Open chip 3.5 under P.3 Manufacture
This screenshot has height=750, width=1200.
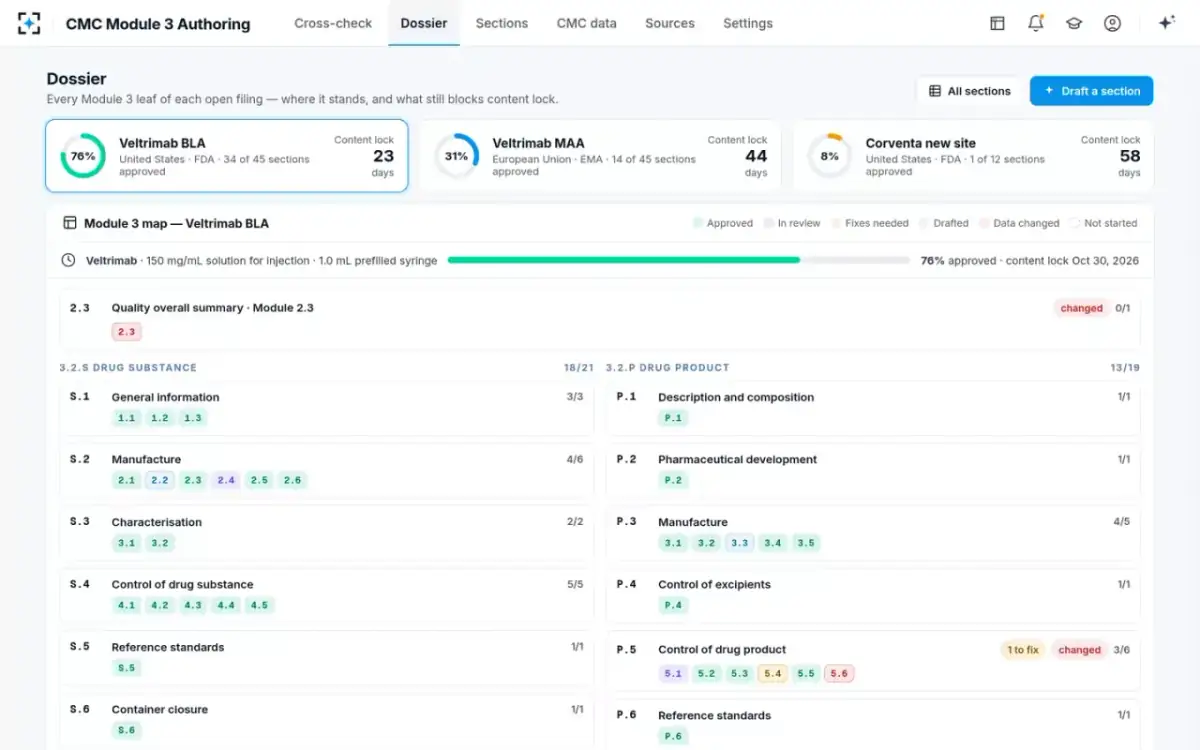tap(805, 543)
